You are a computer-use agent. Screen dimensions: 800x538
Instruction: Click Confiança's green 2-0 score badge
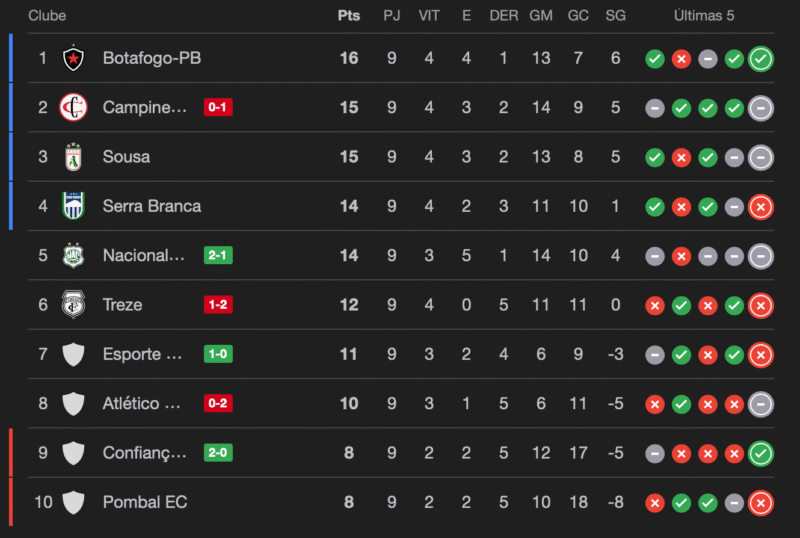(x=218, y=452)
